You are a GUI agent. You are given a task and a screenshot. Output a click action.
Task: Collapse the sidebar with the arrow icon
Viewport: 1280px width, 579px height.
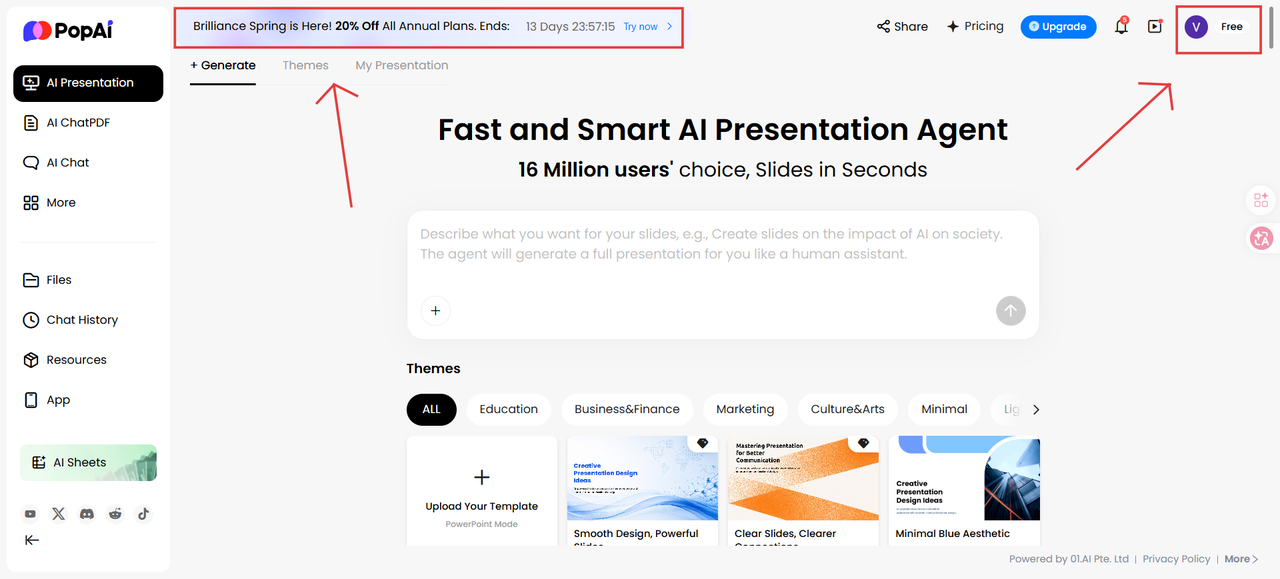coord(32,540)
